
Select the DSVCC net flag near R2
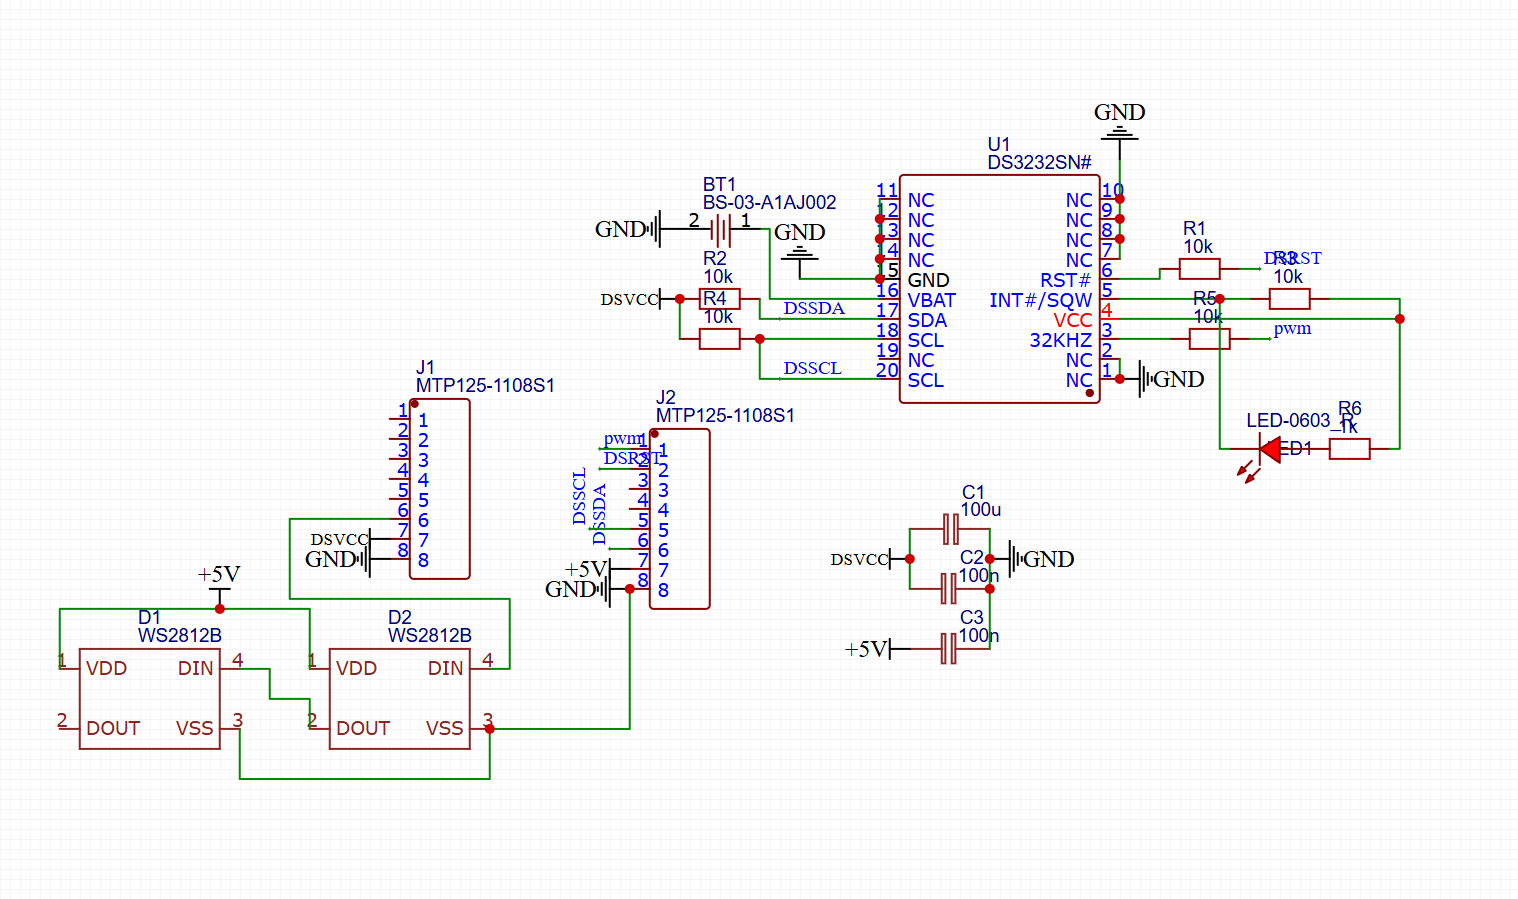click(x=632, y=299)
